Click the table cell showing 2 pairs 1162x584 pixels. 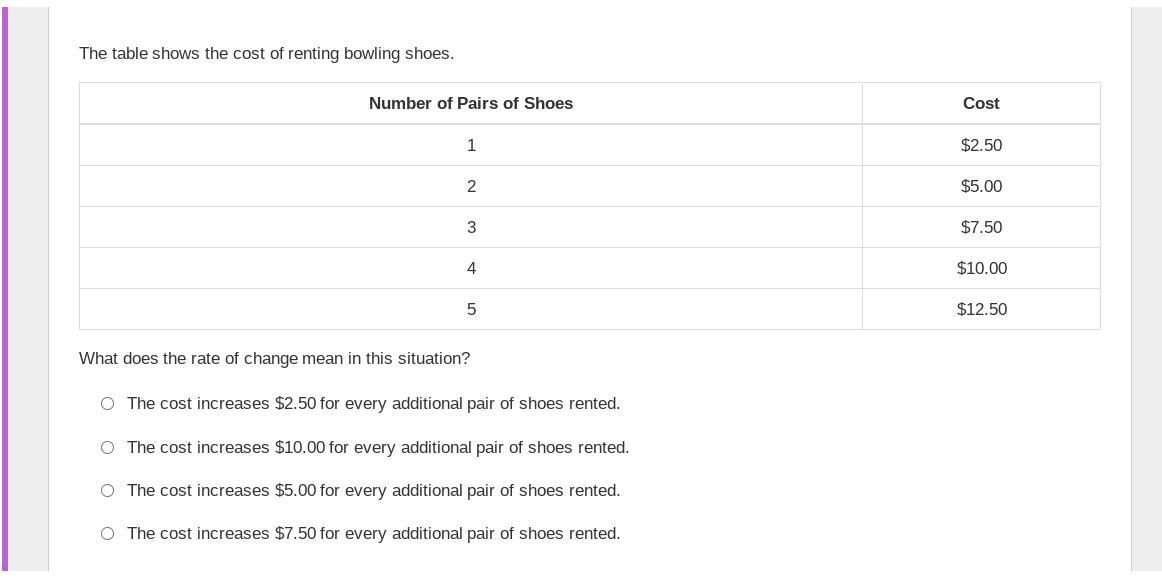pos(471,187)
